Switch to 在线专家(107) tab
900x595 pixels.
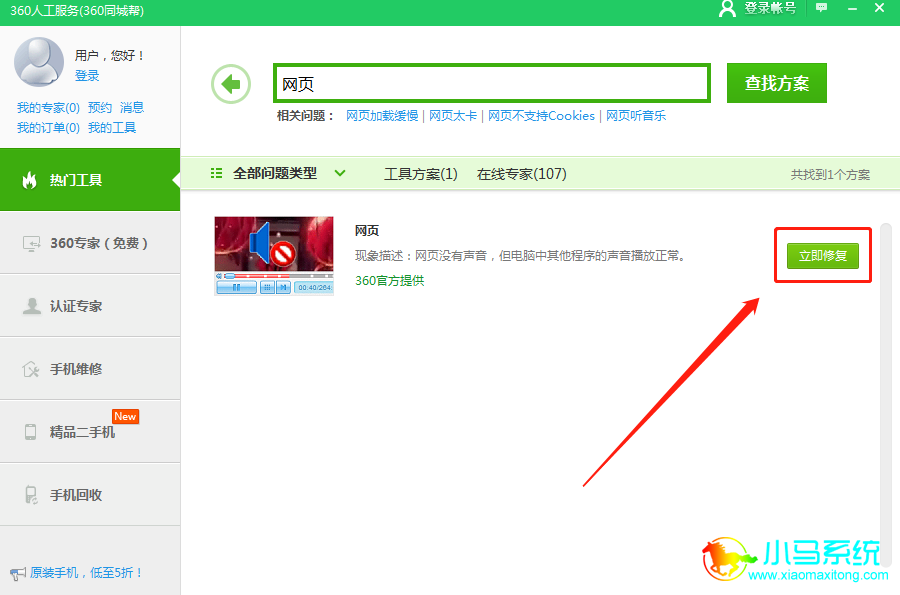(x=522, y=174)
